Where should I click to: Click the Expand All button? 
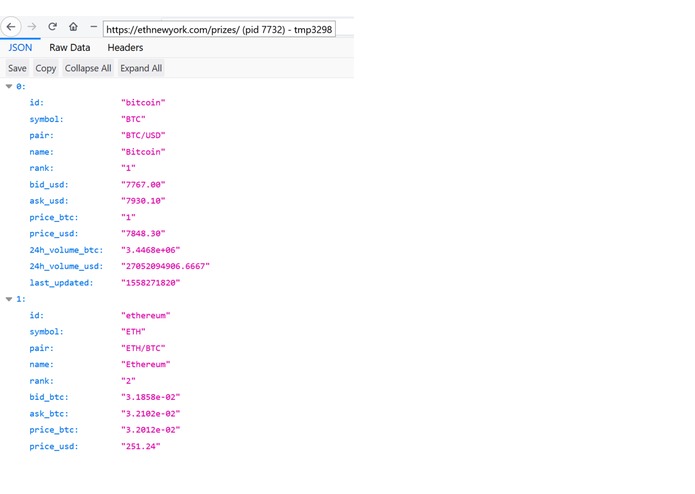[141, 68]
